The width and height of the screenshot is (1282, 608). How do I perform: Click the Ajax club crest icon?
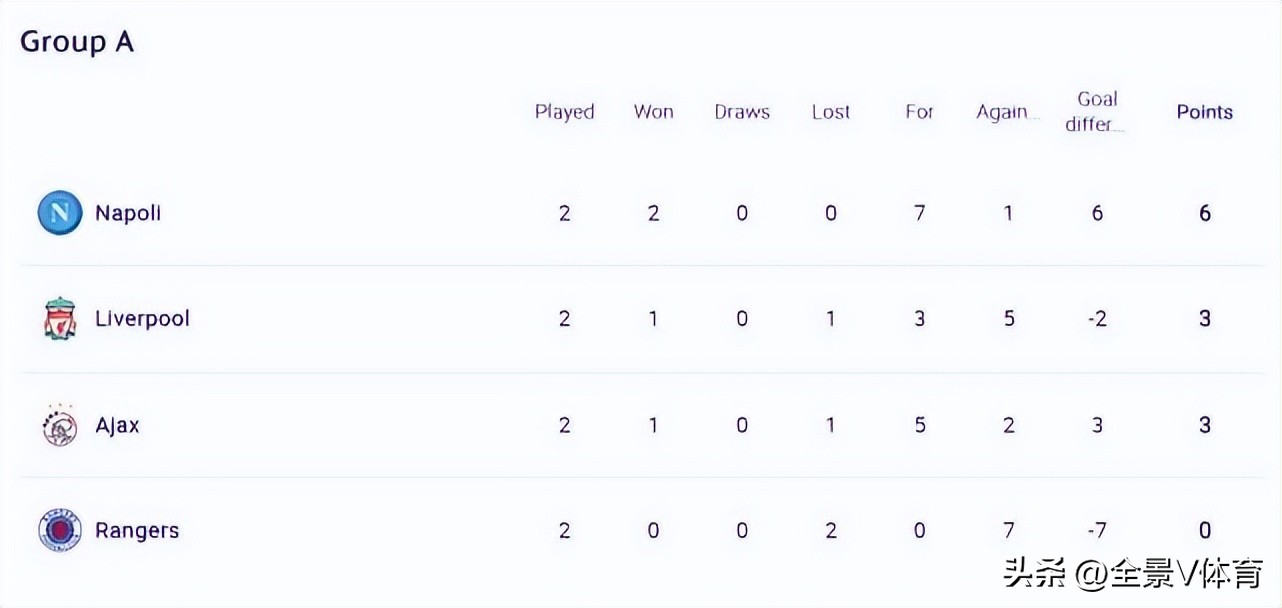click(60, 426)
